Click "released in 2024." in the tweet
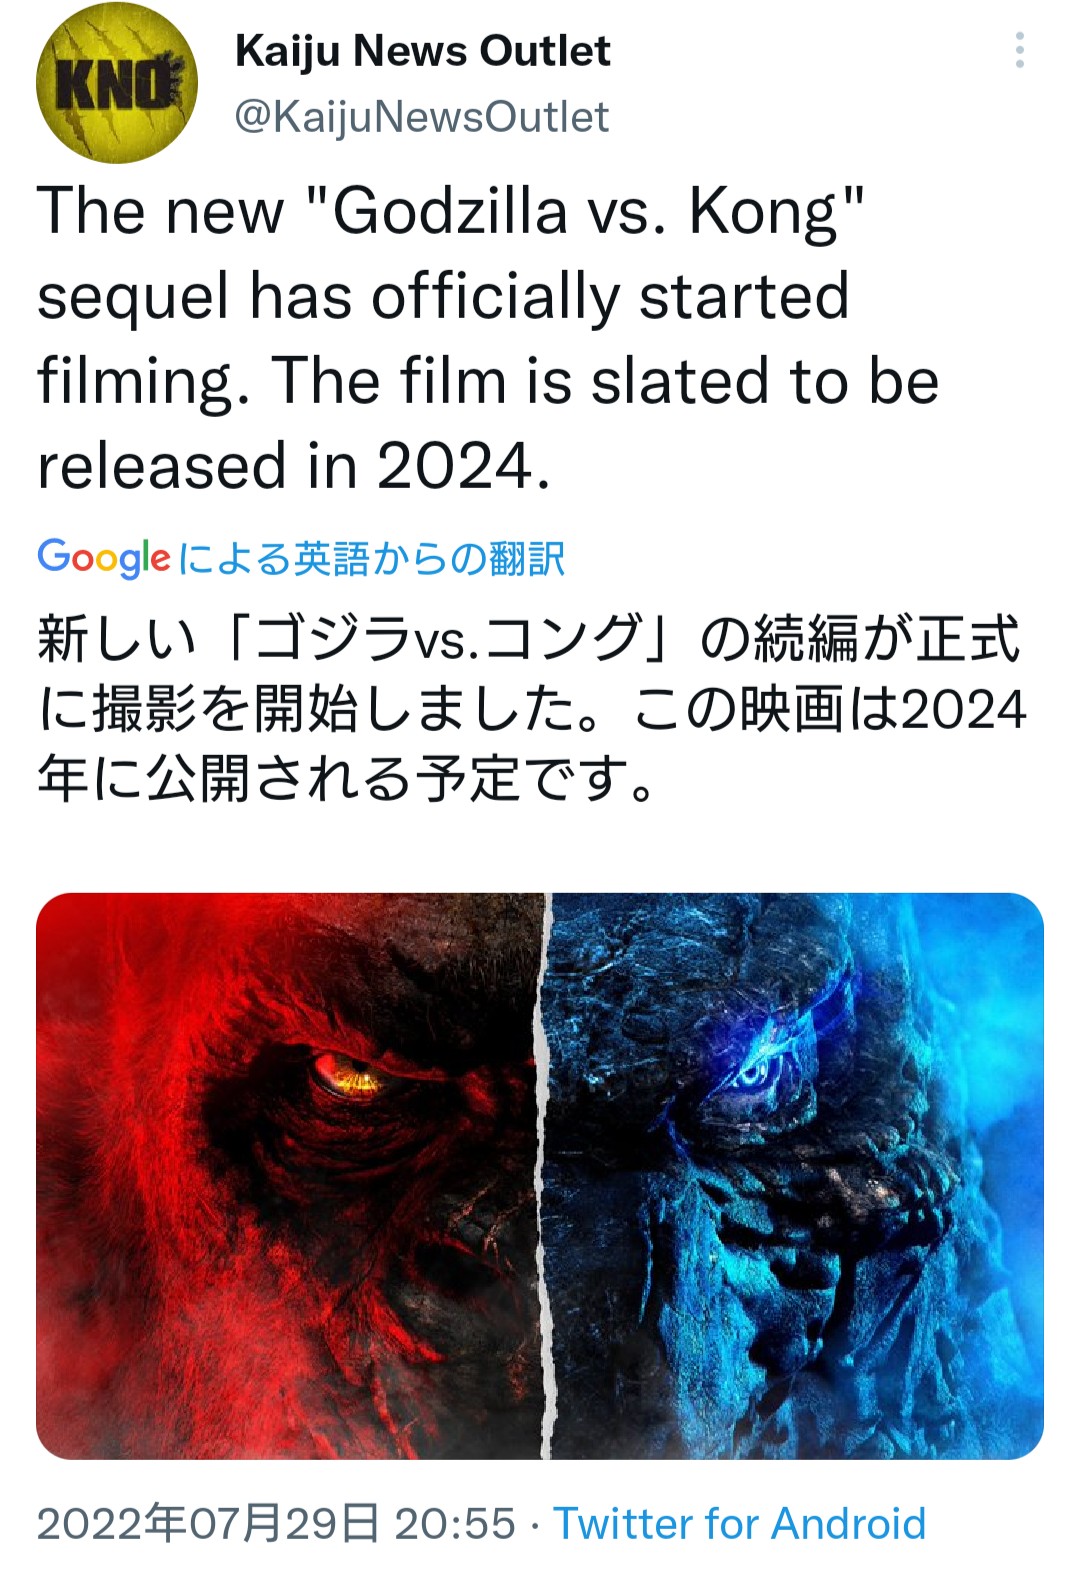The height and width of the screenshot is (1576, 1080). (294, 466)
